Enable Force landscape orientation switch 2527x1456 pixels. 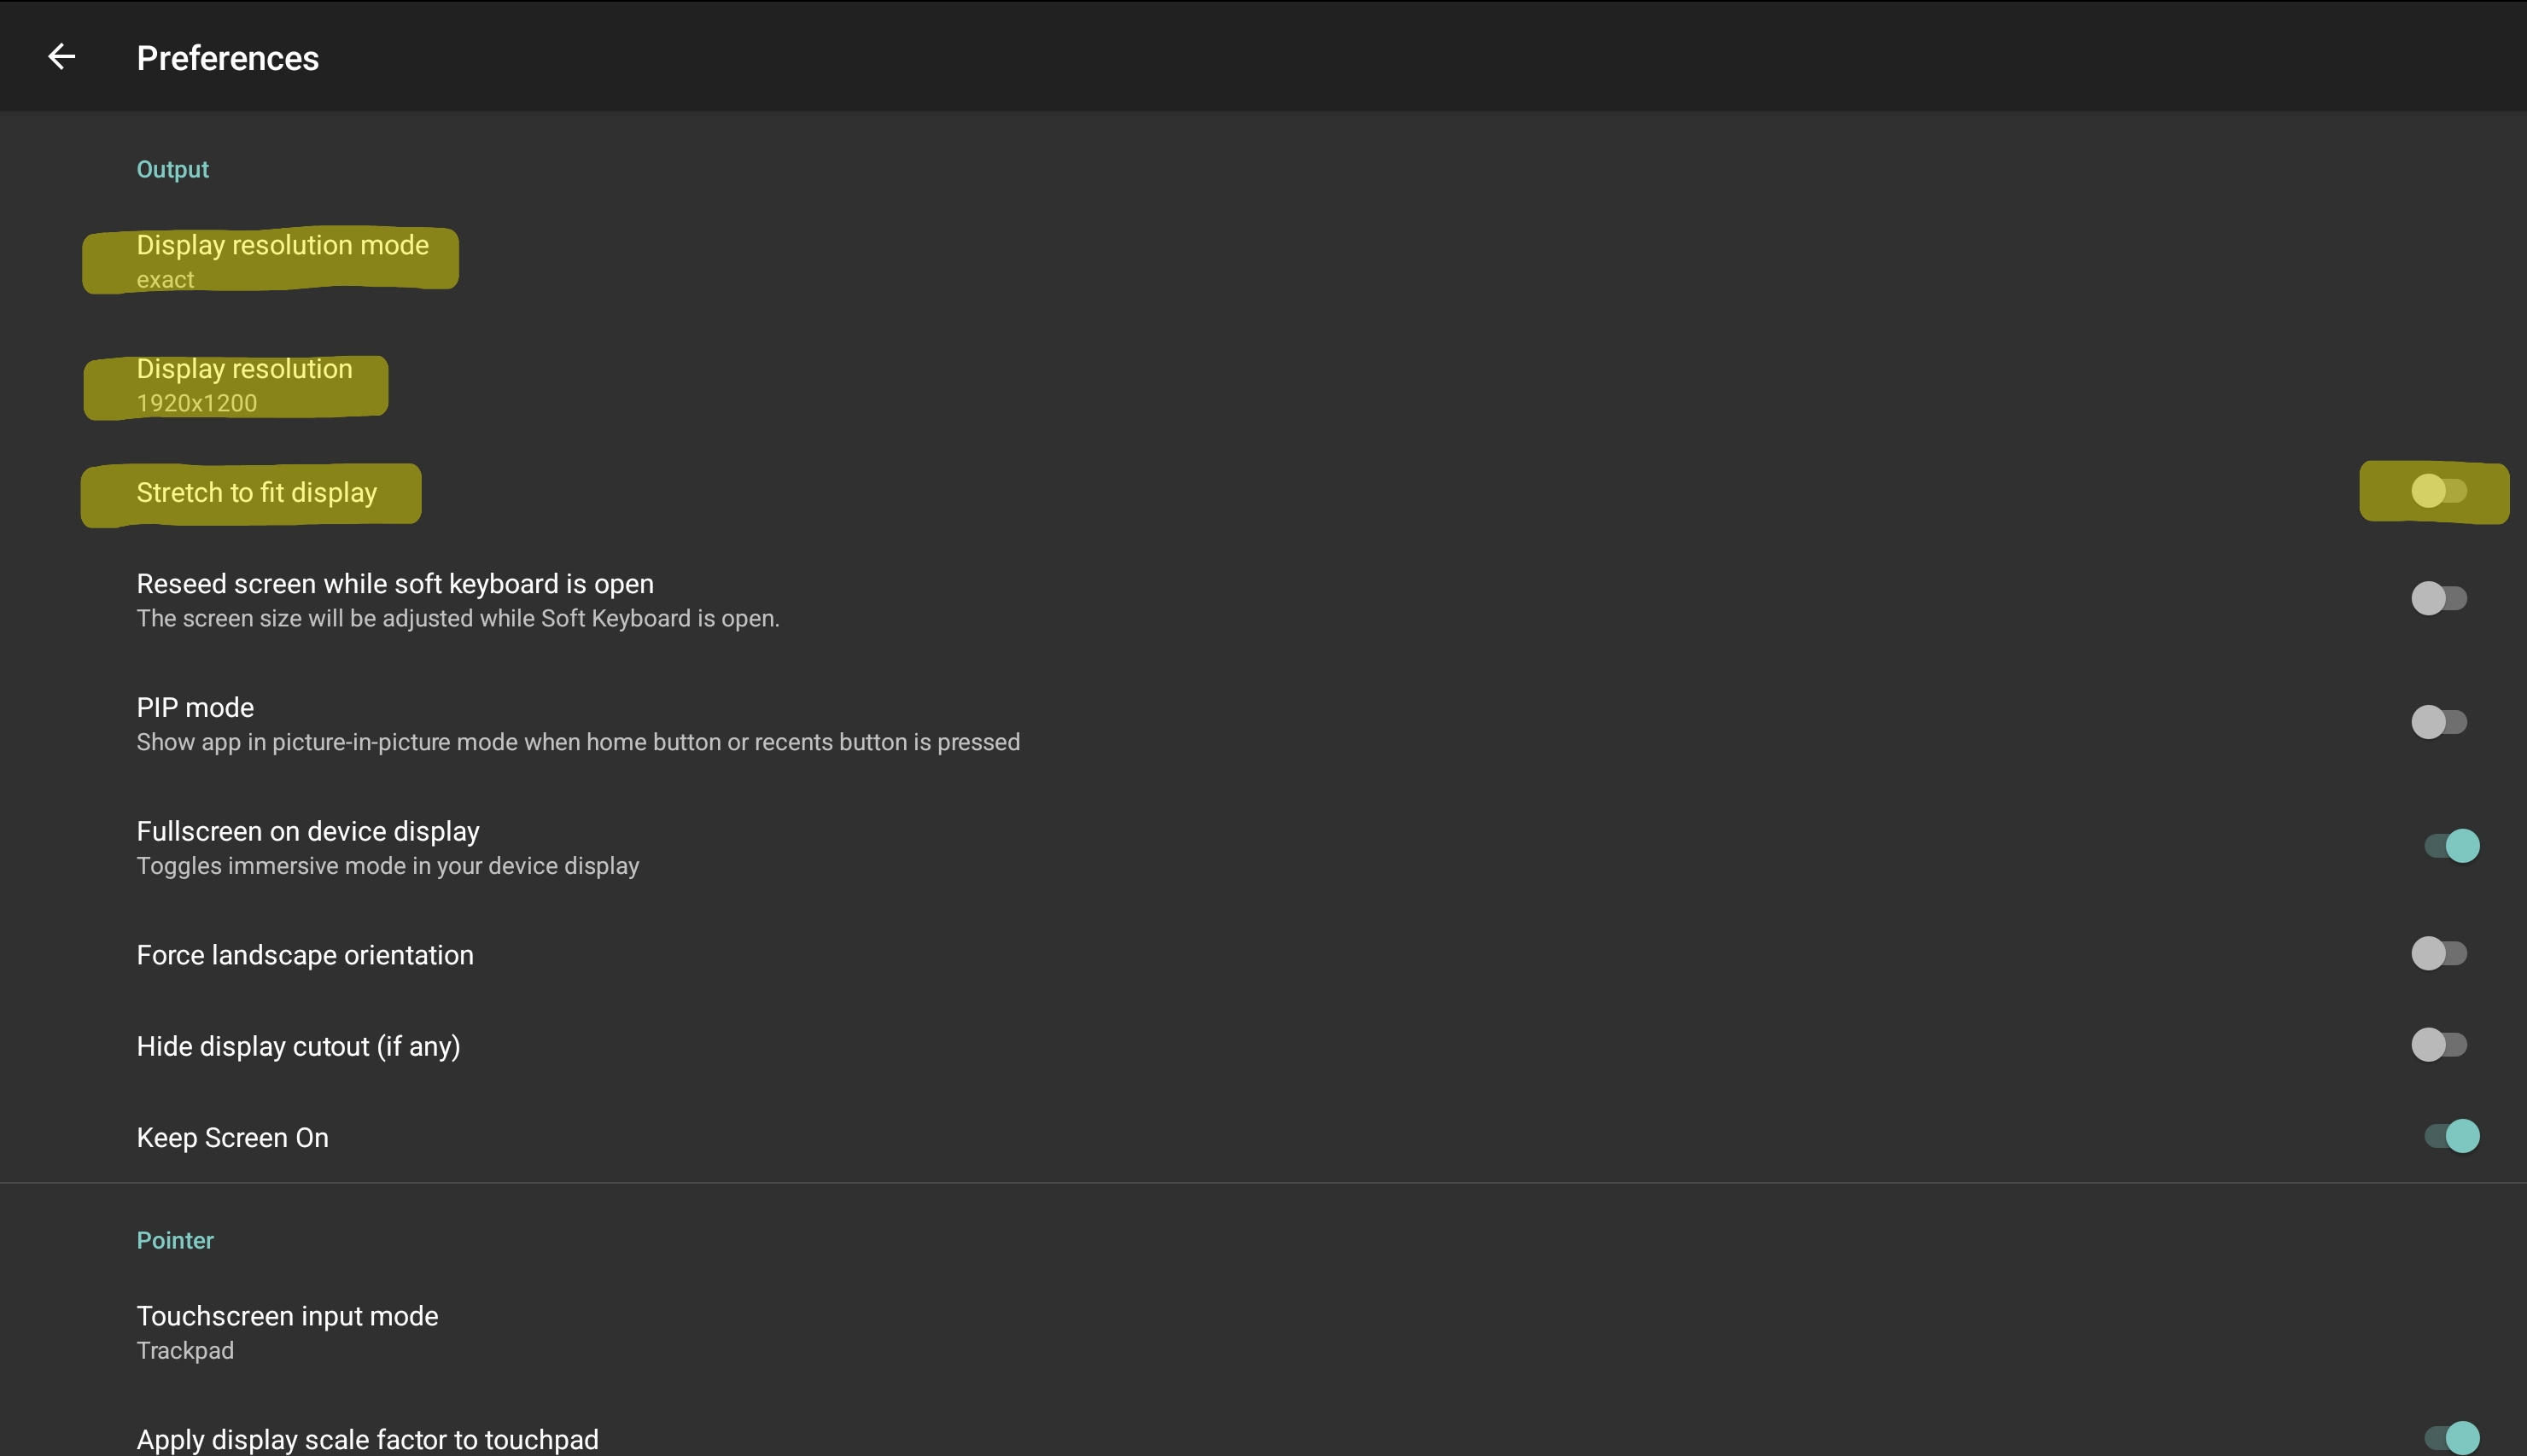tap(2439, 954)
